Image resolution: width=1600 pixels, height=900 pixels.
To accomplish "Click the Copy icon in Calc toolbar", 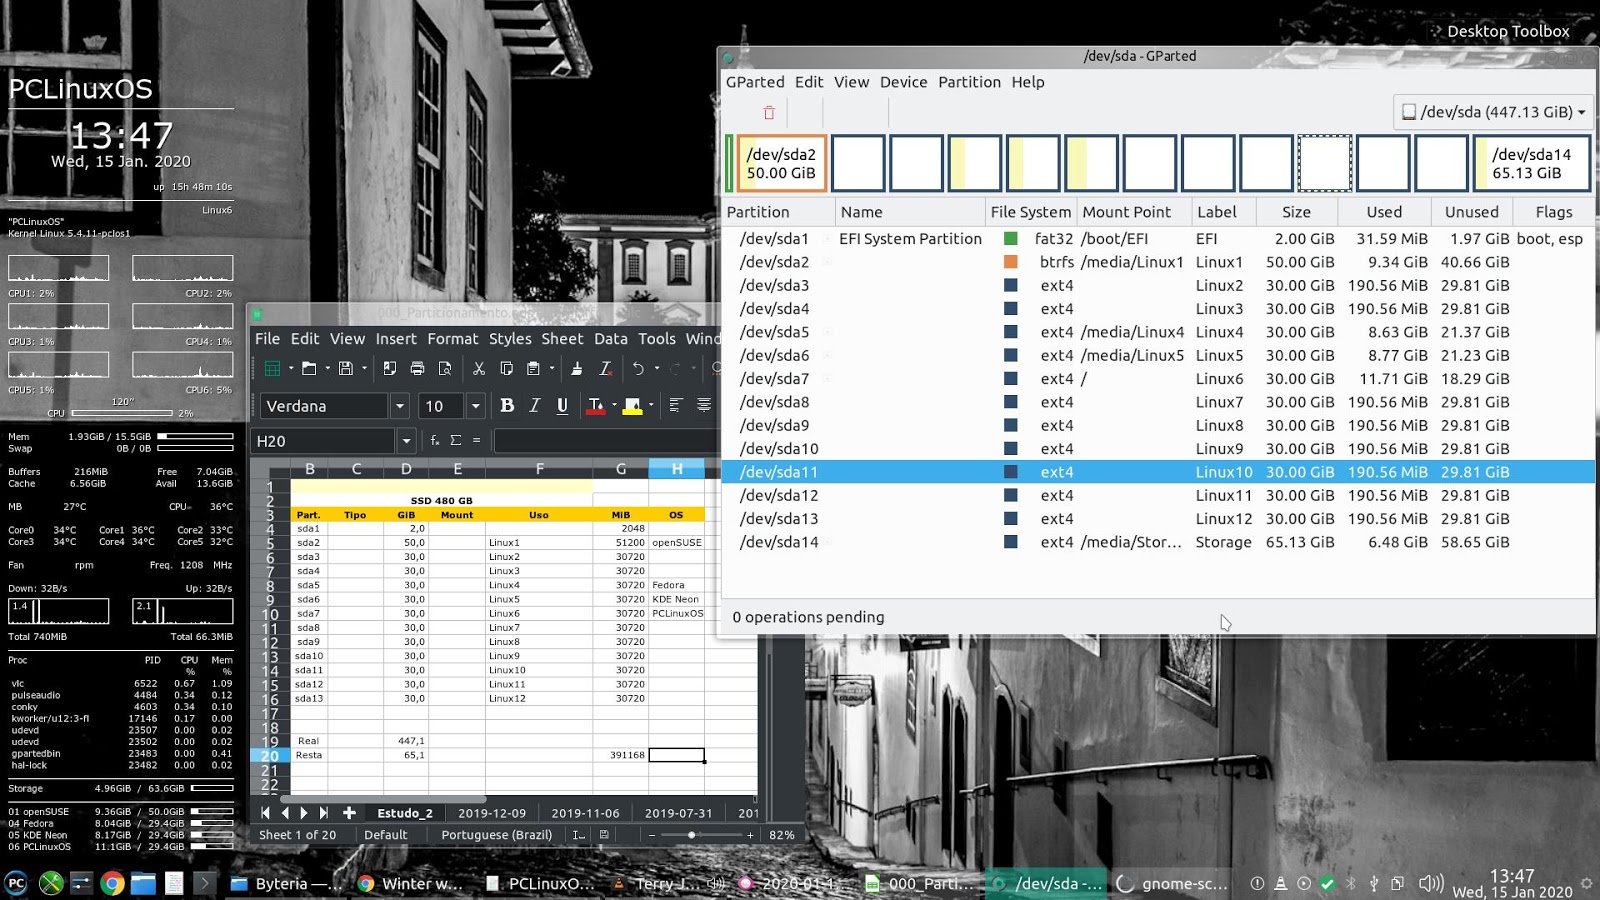I will point(506,369).
